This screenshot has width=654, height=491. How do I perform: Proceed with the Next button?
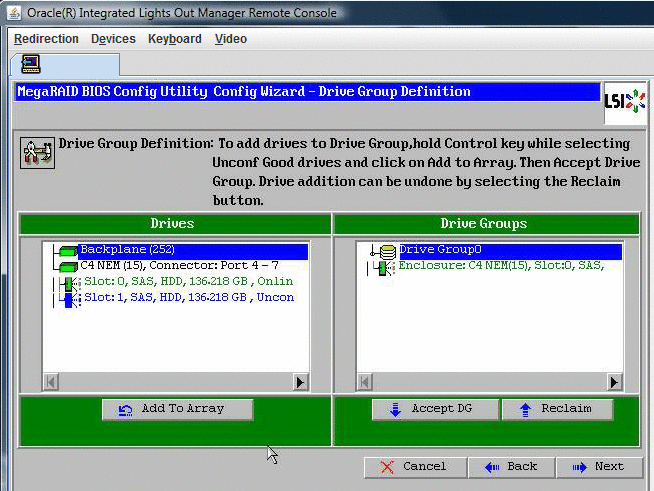click(599, 467)
